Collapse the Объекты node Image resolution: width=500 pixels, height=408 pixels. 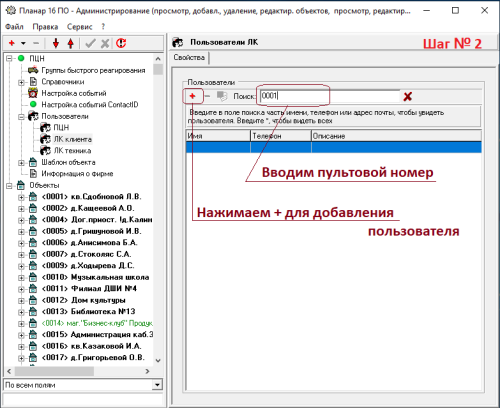(x=9, y=186)
